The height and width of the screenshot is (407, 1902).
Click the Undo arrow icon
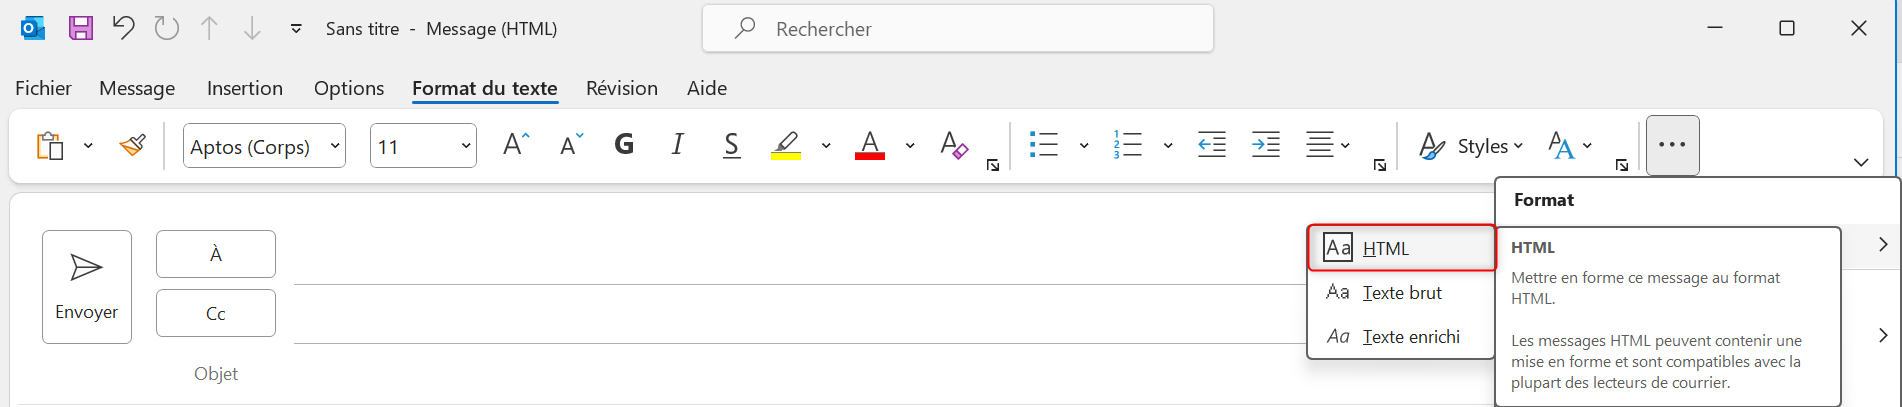coord(123,28)
